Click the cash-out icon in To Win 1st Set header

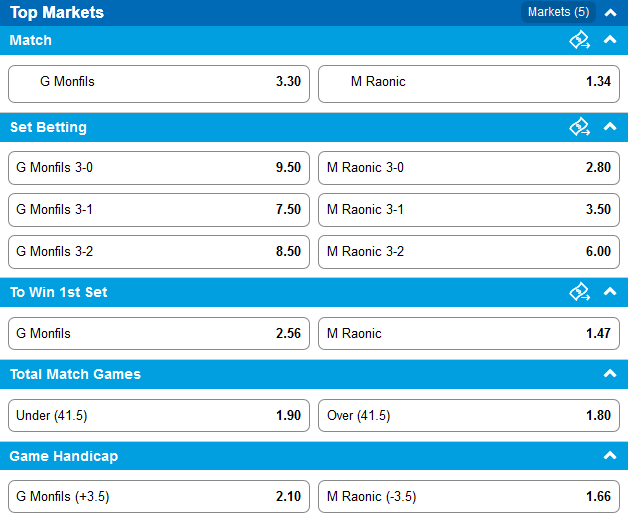click(x=580, y=292)
